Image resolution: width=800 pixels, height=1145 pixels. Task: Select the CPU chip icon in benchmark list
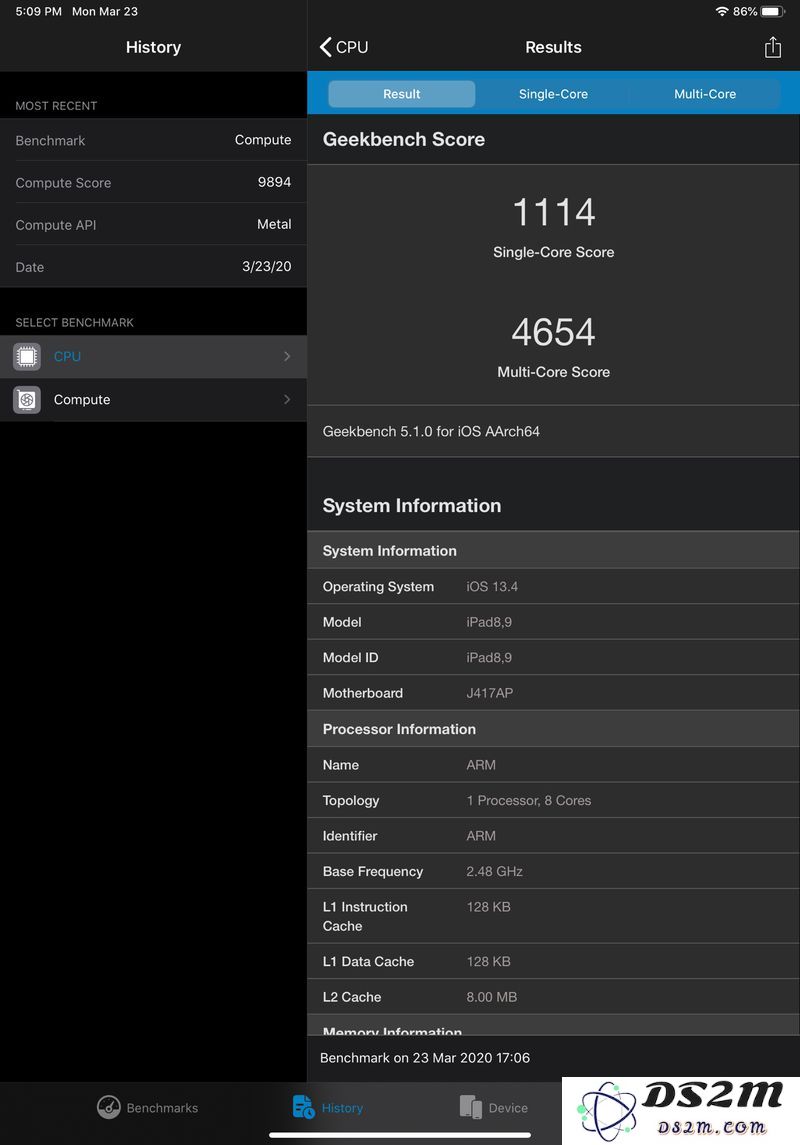coord(27,356)
